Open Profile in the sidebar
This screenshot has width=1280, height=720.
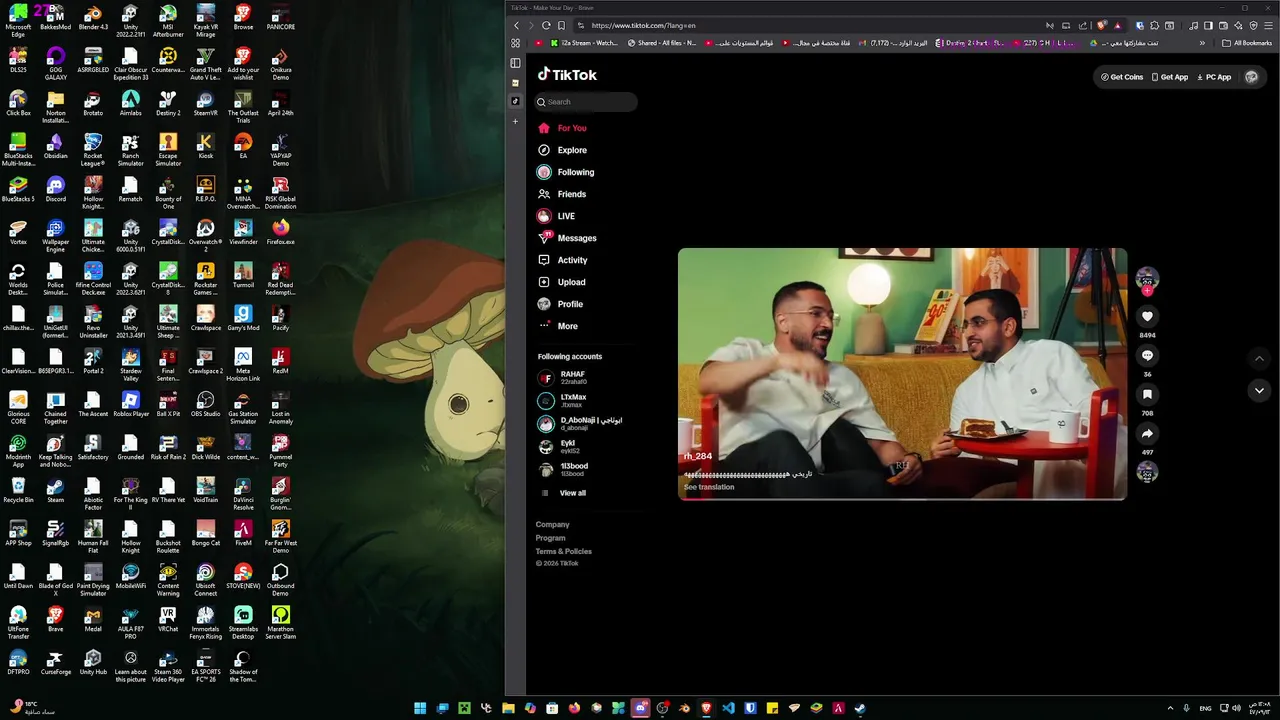(561, 304)
